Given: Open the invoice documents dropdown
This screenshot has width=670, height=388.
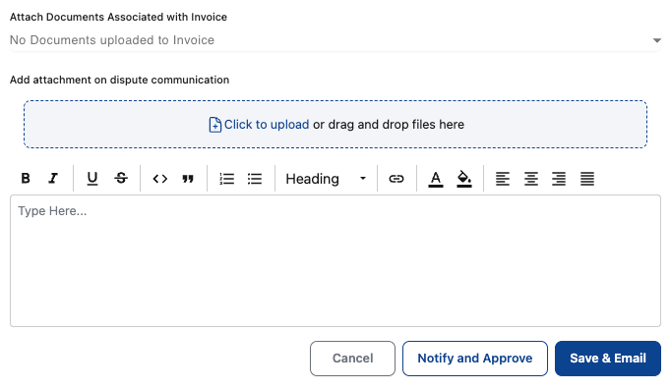Looking at the screenshot, I should coord(335,40).
